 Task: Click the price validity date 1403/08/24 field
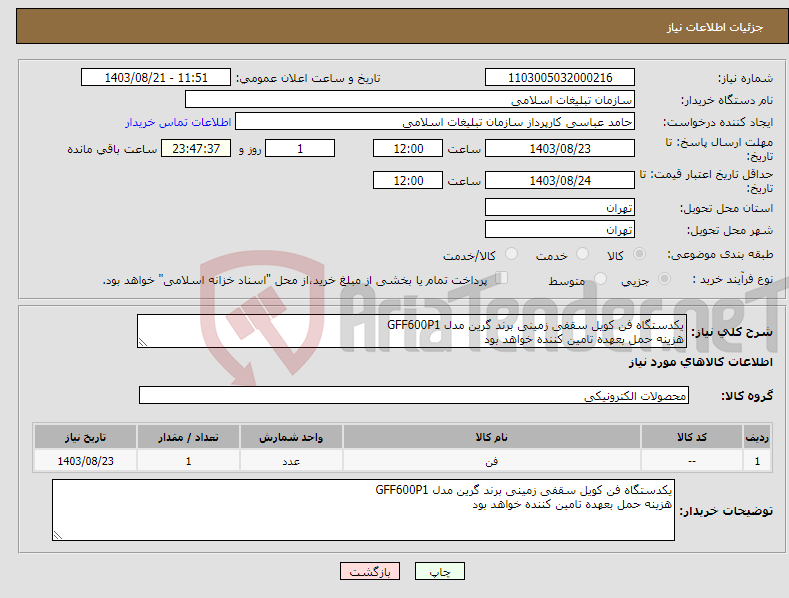[x=560, y=180]
